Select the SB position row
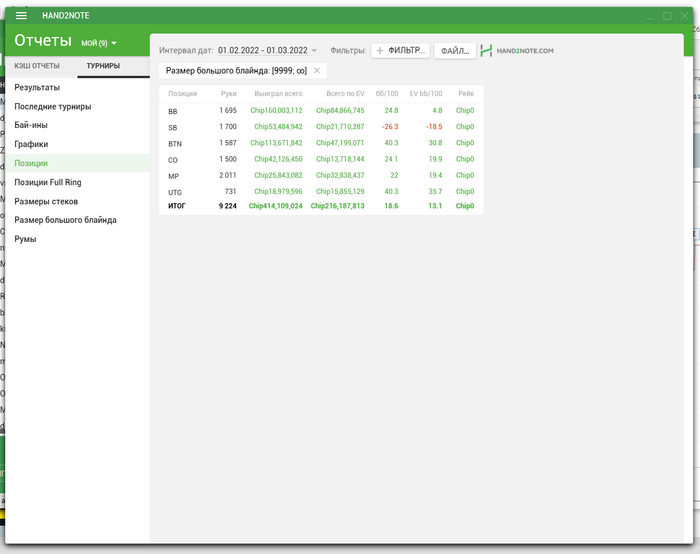Screen dimensions: 700x554 click(x=321, y=127)
